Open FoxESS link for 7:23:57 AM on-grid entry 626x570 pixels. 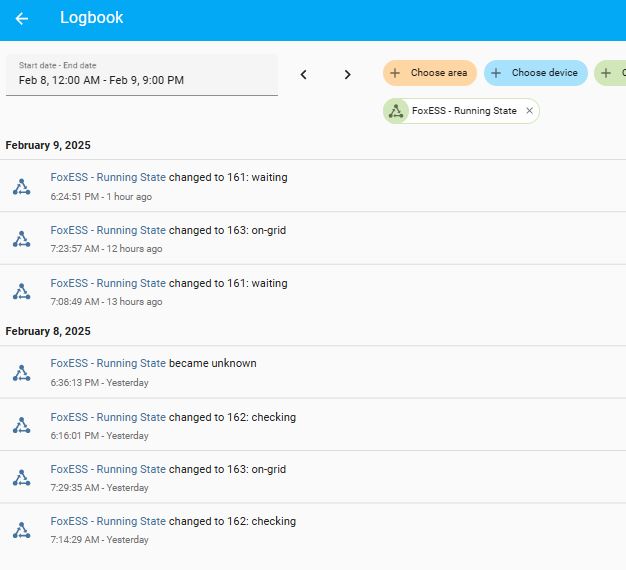click(x=108, y=230)
